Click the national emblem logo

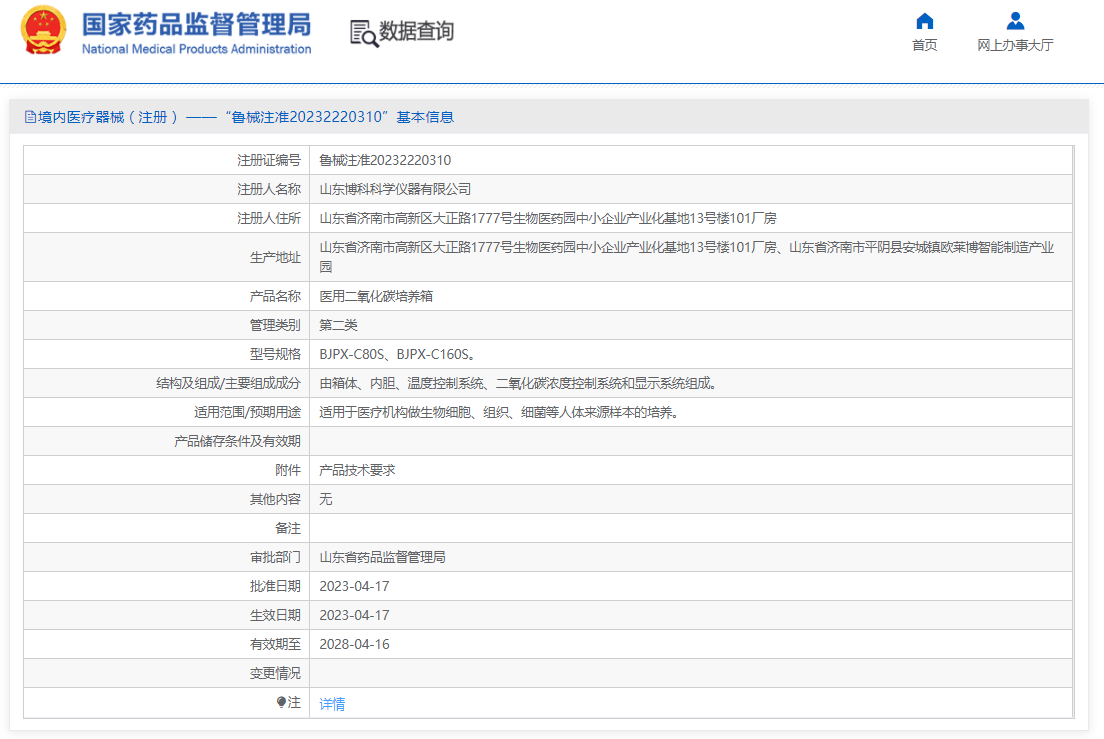coord(43,32)
